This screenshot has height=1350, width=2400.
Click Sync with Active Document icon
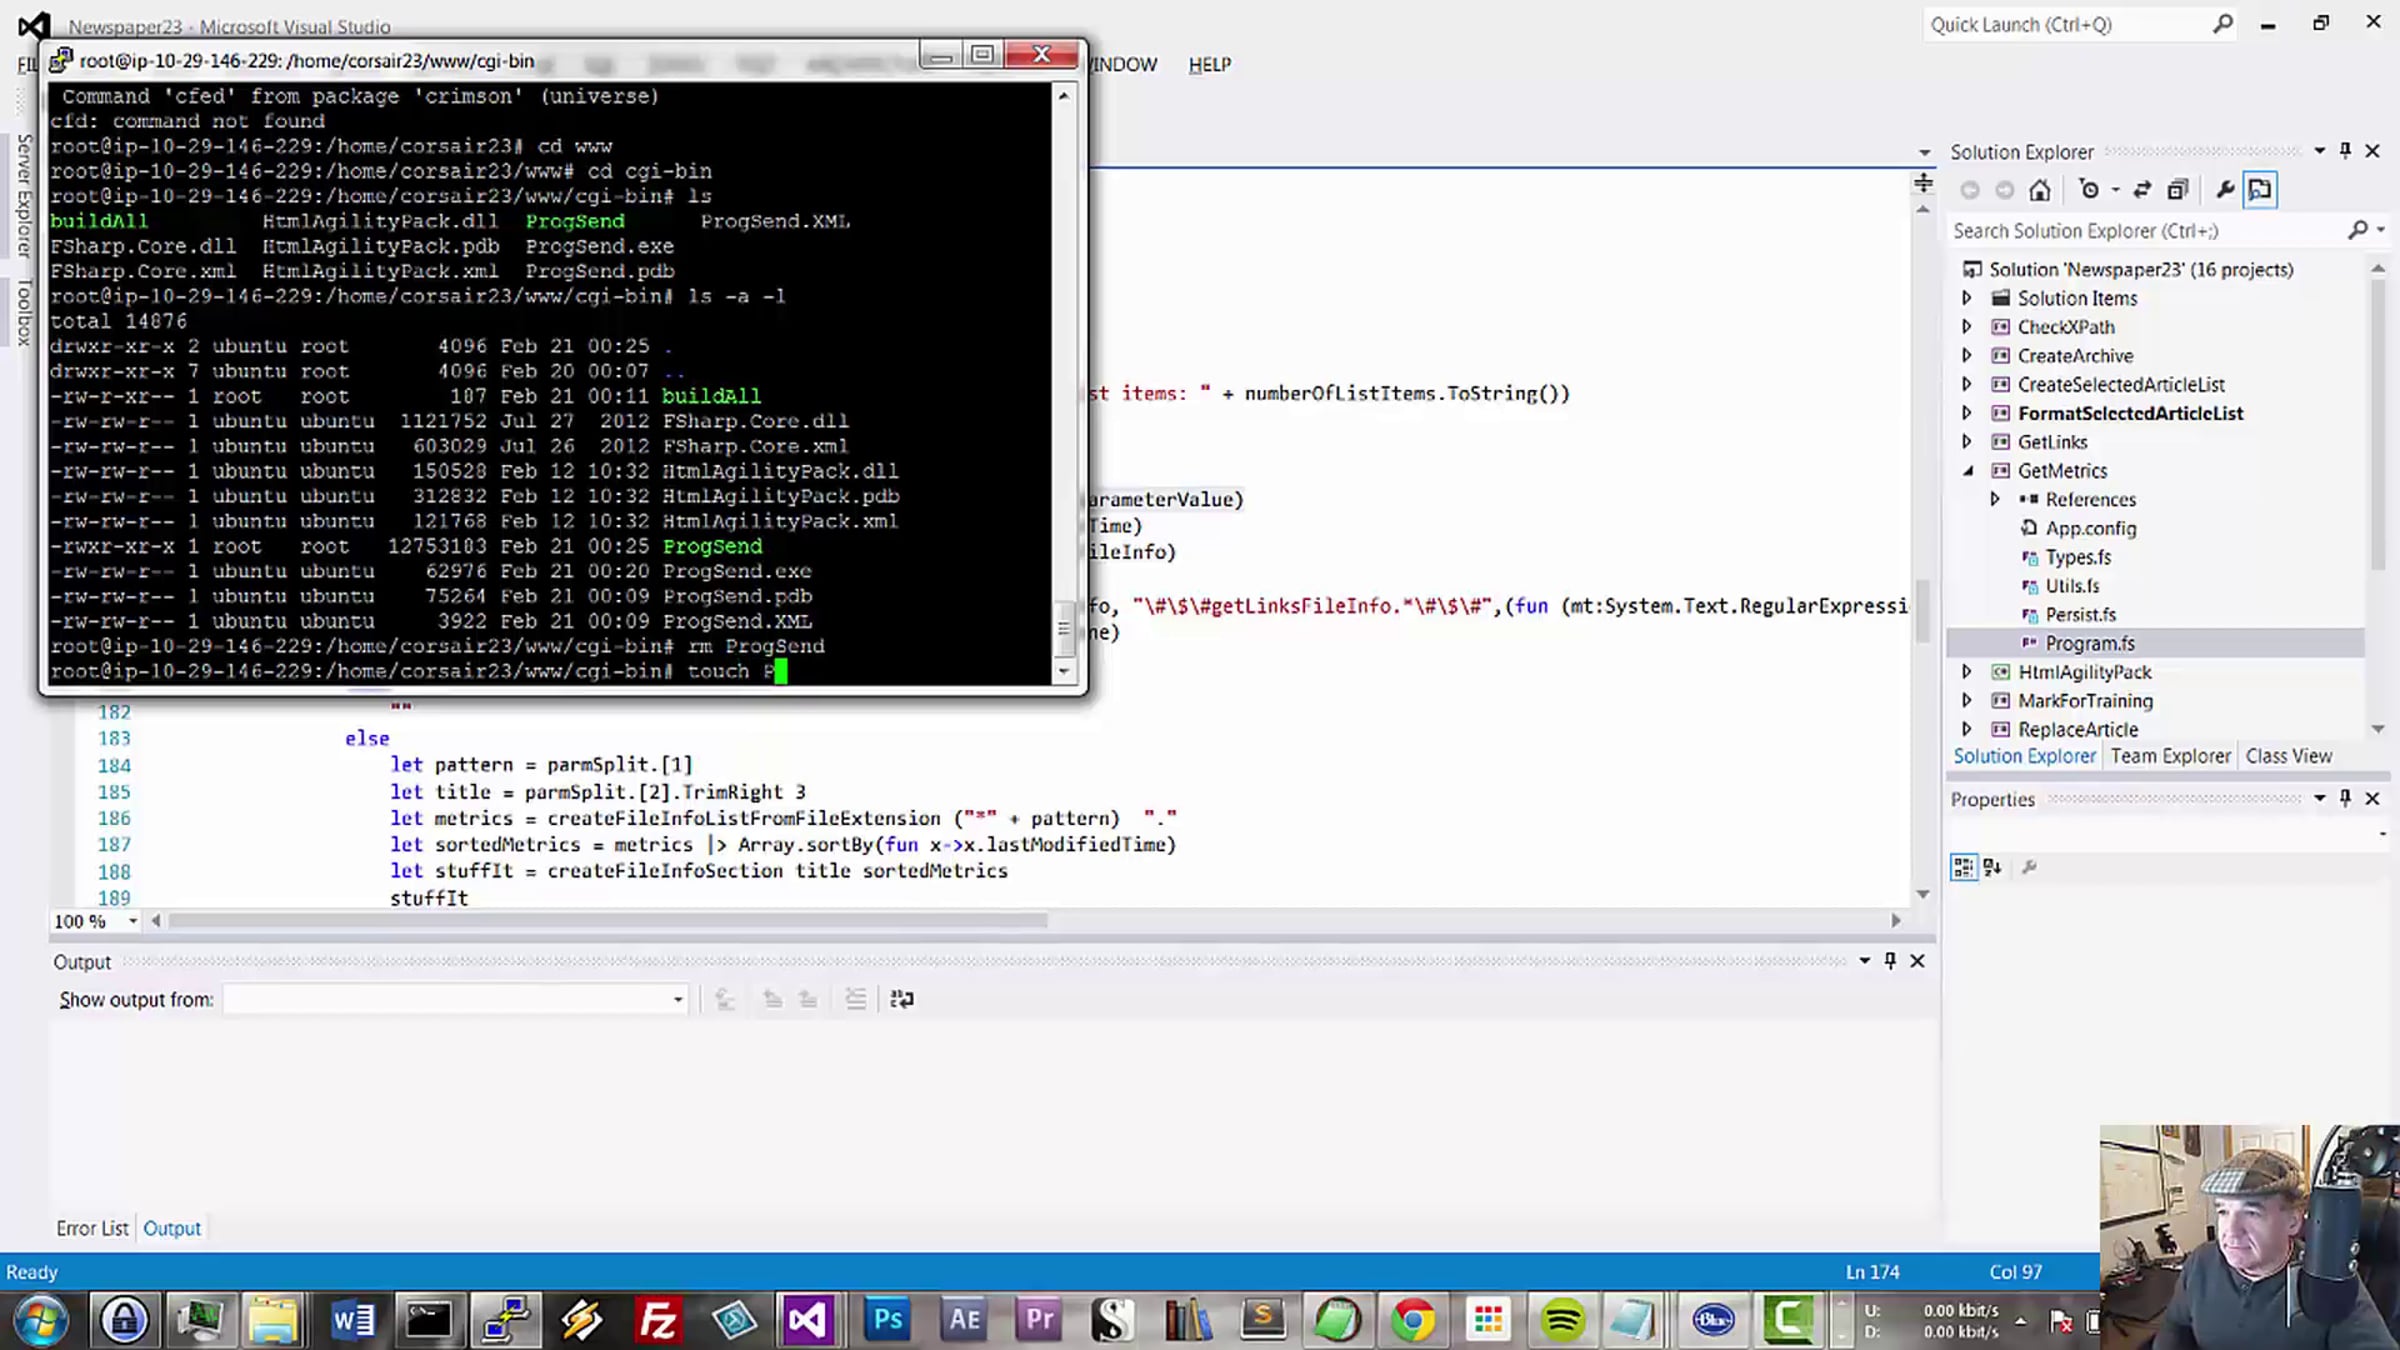click(x=2142, y=190)
